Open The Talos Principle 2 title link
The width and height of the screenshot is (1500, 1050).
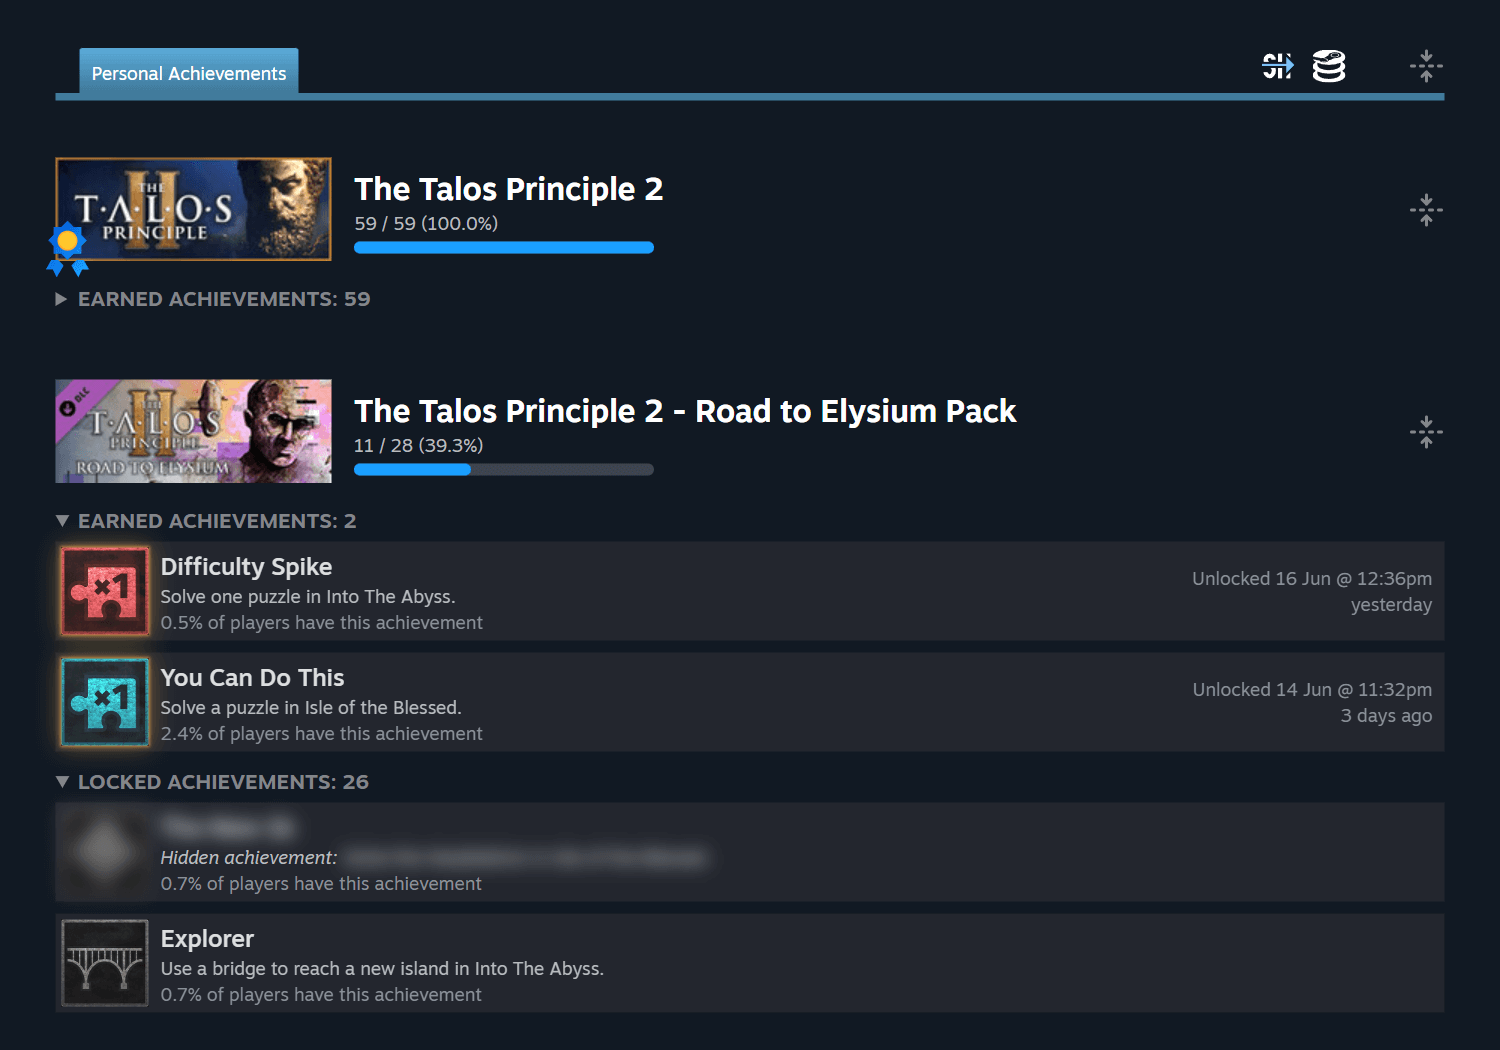point(508,189)
